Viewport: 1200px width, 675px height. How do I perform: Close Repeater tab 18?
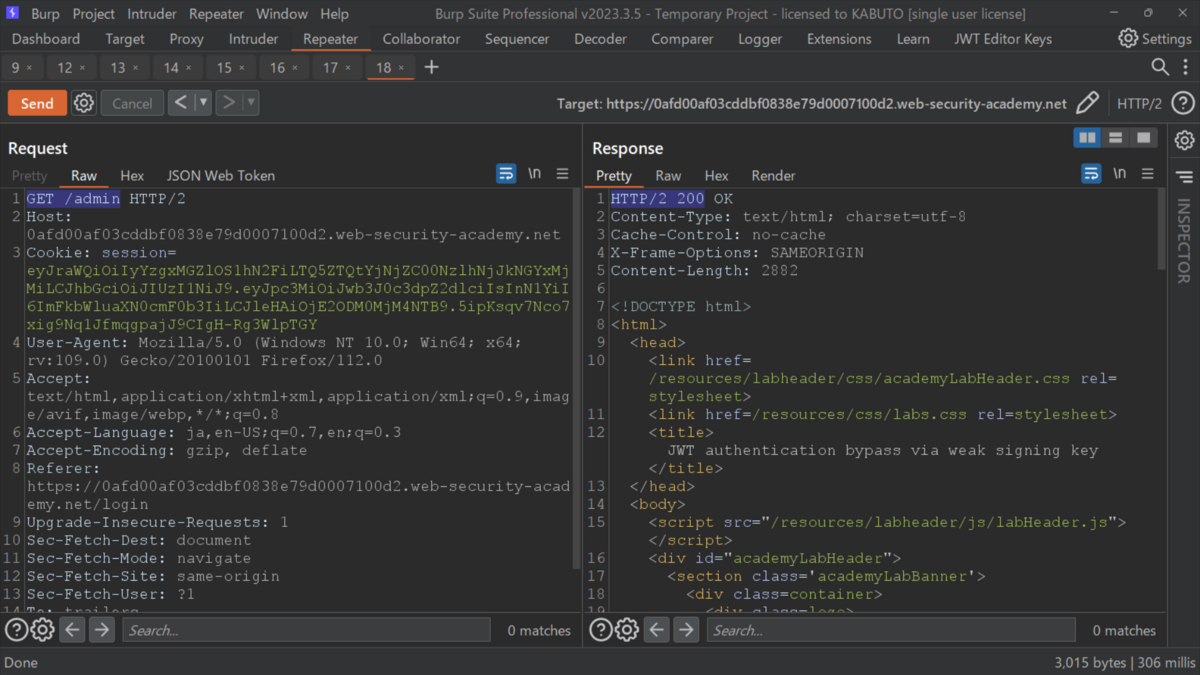pos(401,68)
